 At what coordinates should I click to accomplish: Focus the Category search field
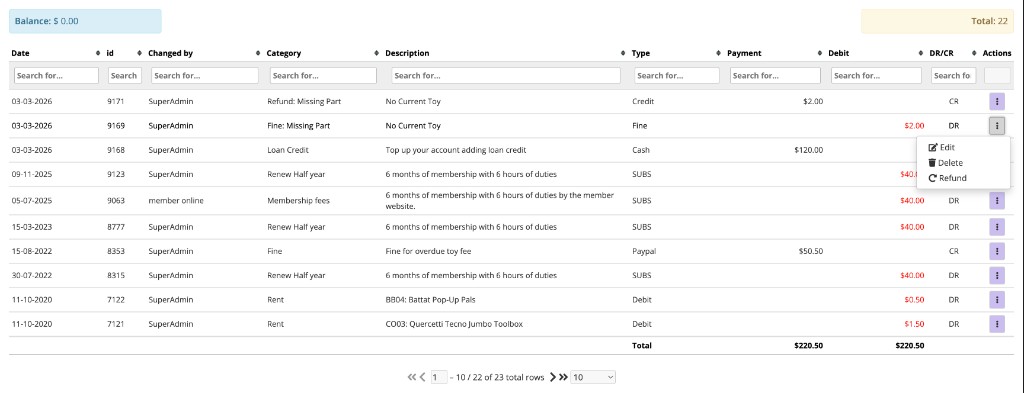click(323, 76)
